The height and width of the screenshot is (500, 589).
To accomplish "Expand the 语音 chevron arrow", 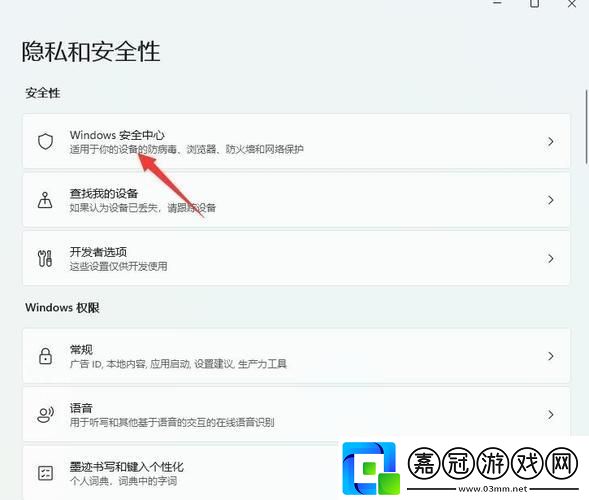I will point(550,415).
